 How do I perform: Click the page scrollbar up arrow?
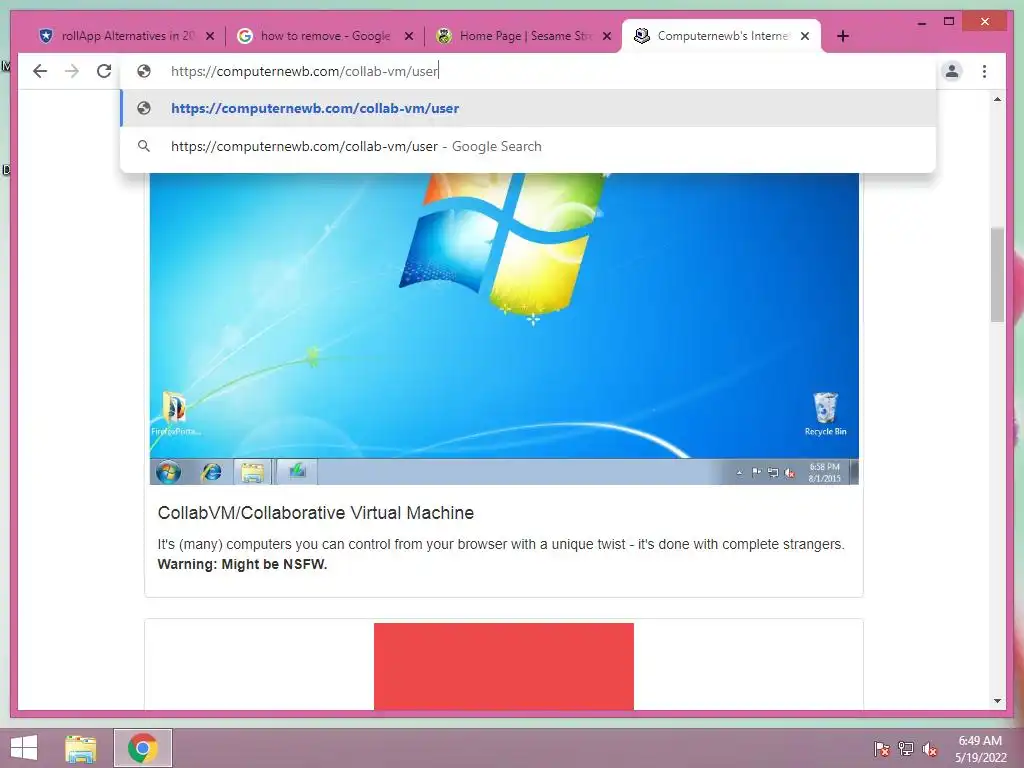pyautogui.click(x=997, y=99)
